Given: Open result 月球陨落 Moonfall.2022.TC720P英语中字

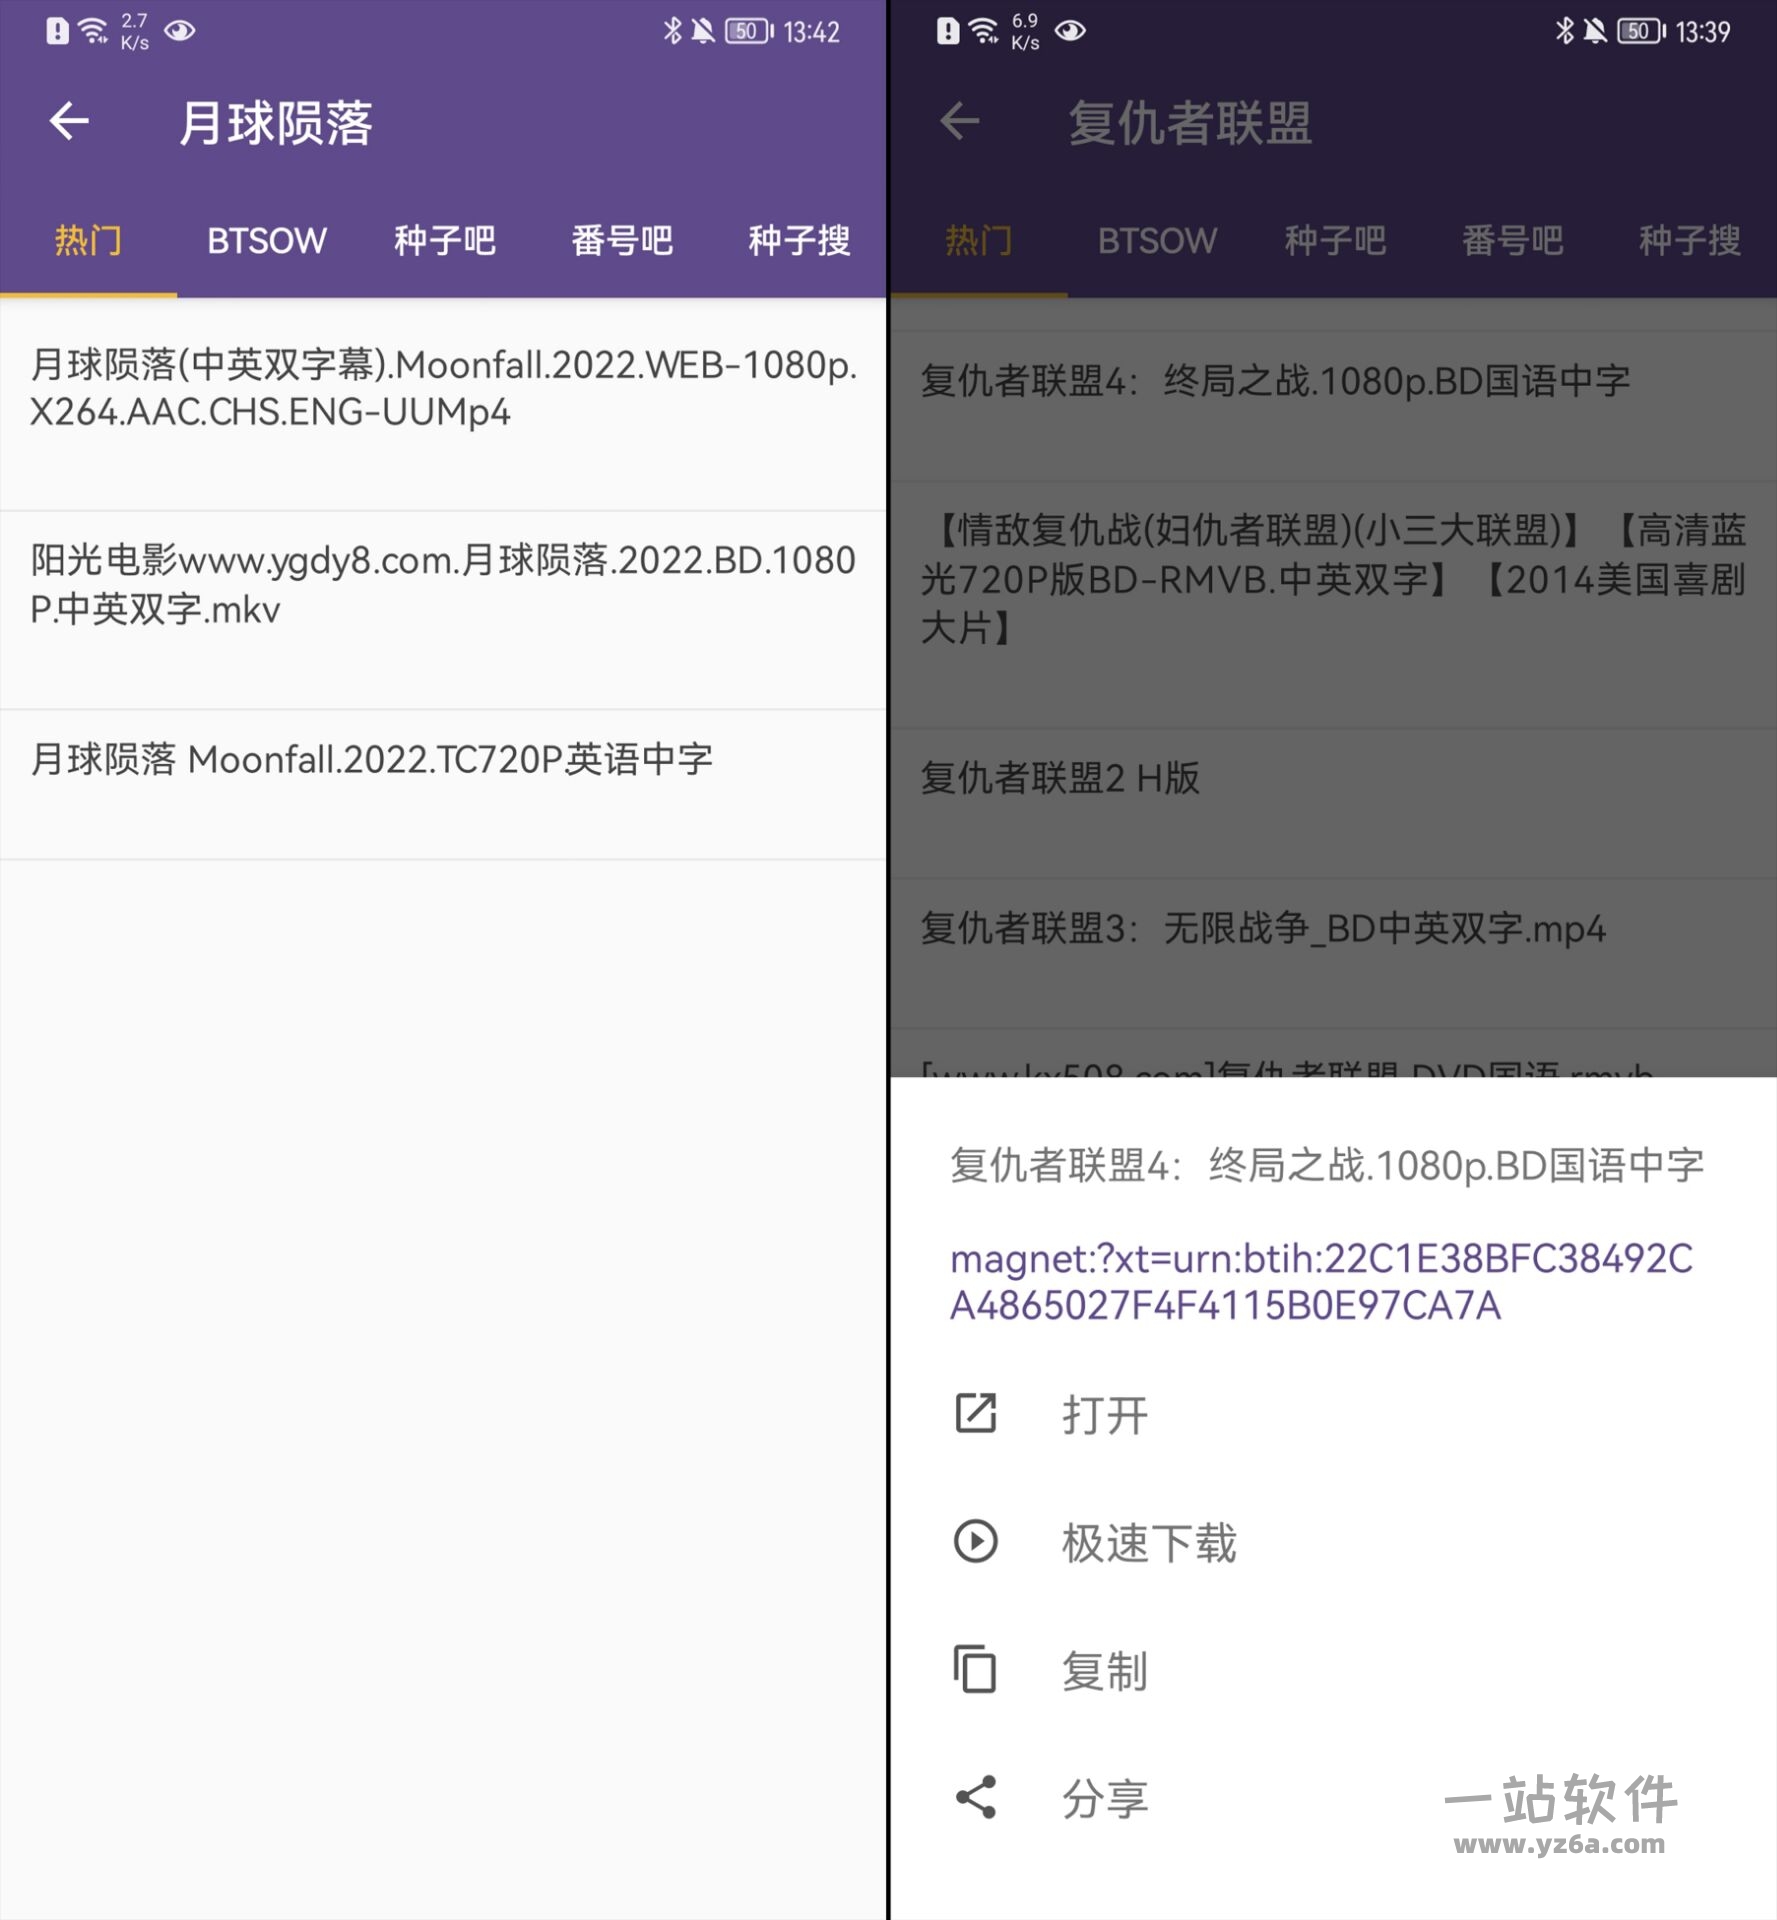Looking at the screenshot, I should [x=443, y=785].
